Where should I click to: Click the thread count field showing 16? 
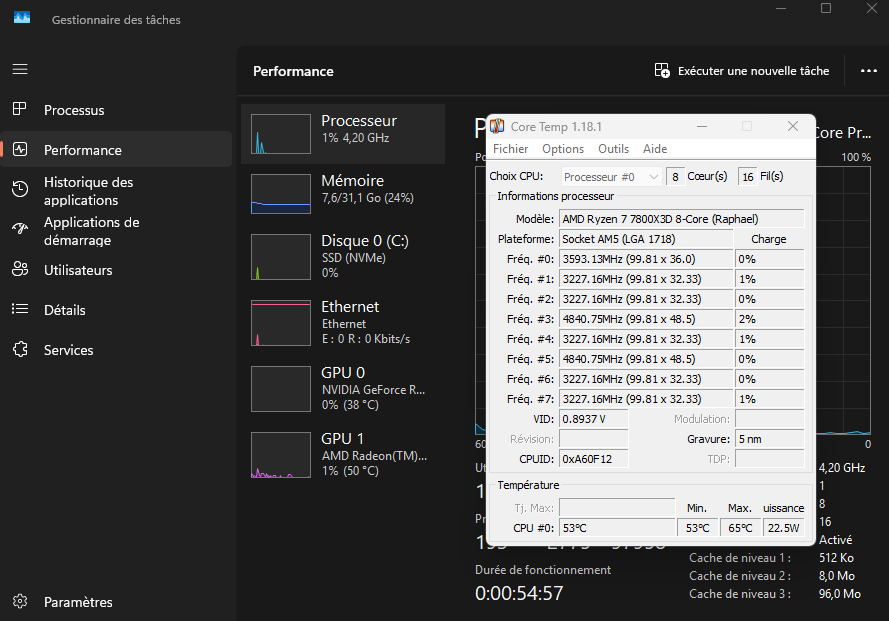747,177
